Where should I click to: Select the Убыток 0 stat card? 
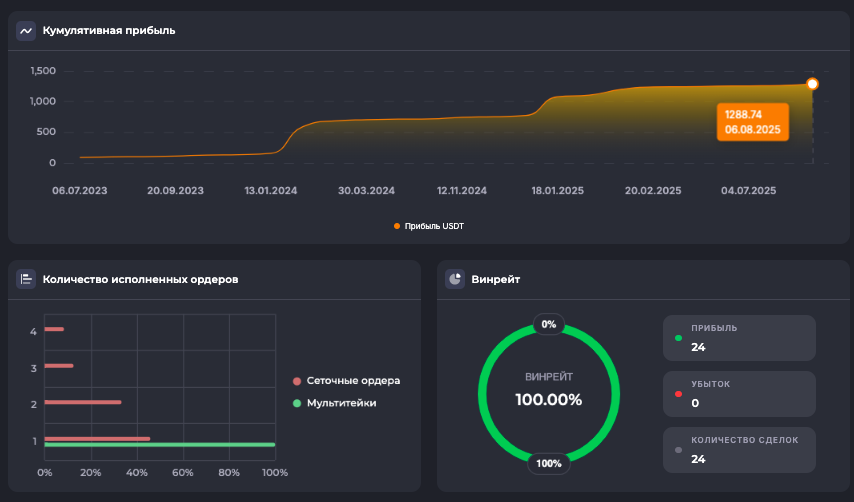[x=739, y=394]
